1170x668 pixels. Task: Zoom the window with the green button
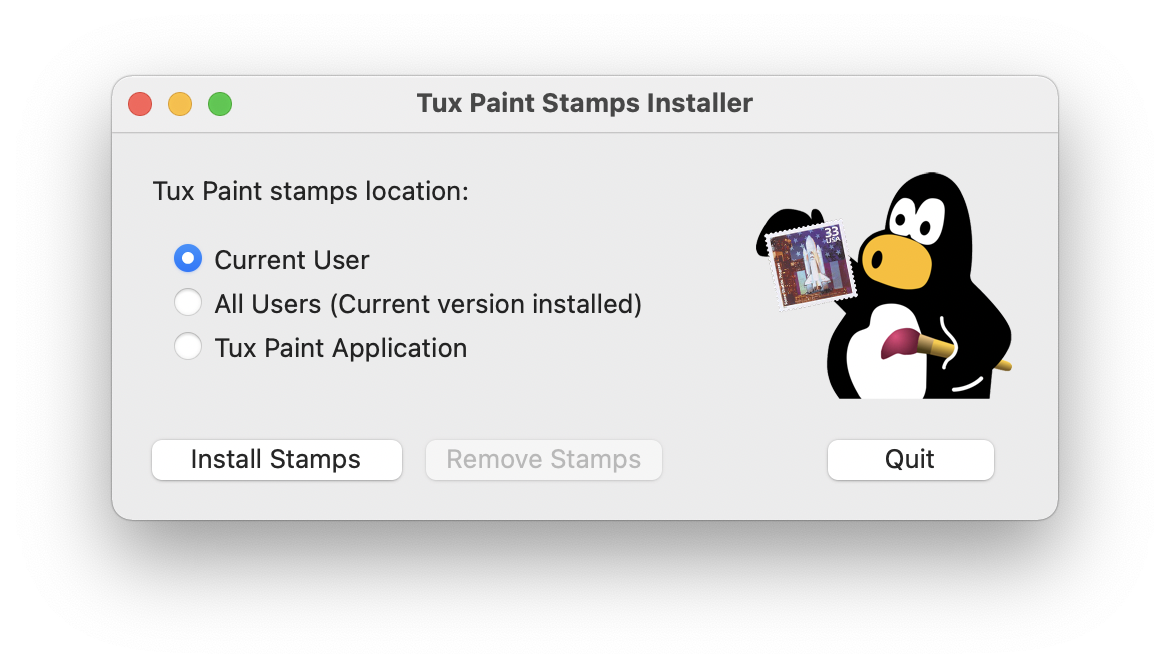pos(220,104)
